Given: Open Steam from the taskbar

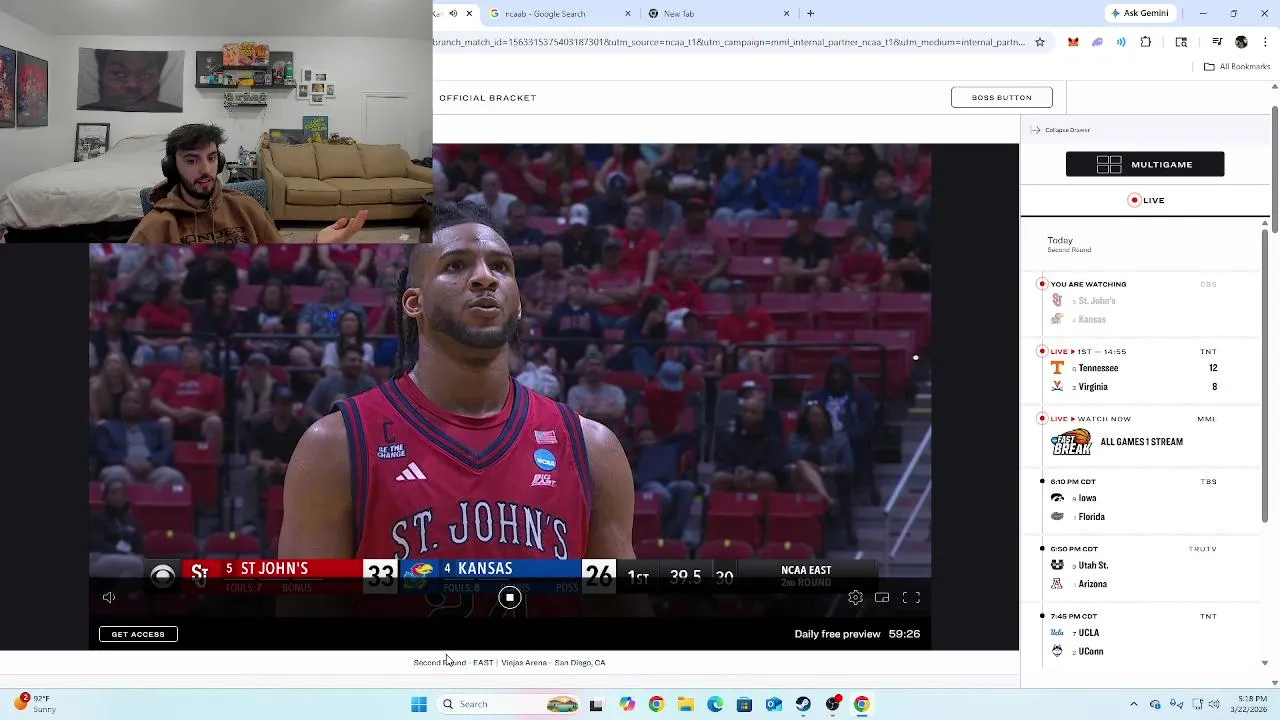Looking at the screenshot, I should click(x=803, y=704).
